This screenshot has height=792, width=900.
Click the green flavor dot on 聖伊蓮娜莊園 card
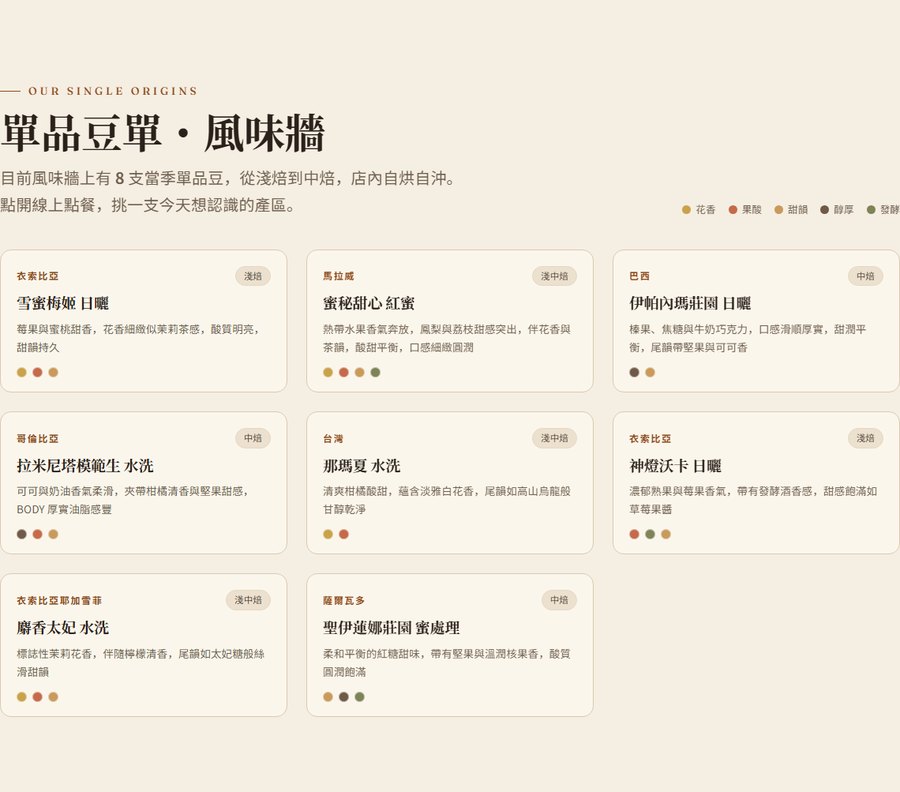[359, 697]
